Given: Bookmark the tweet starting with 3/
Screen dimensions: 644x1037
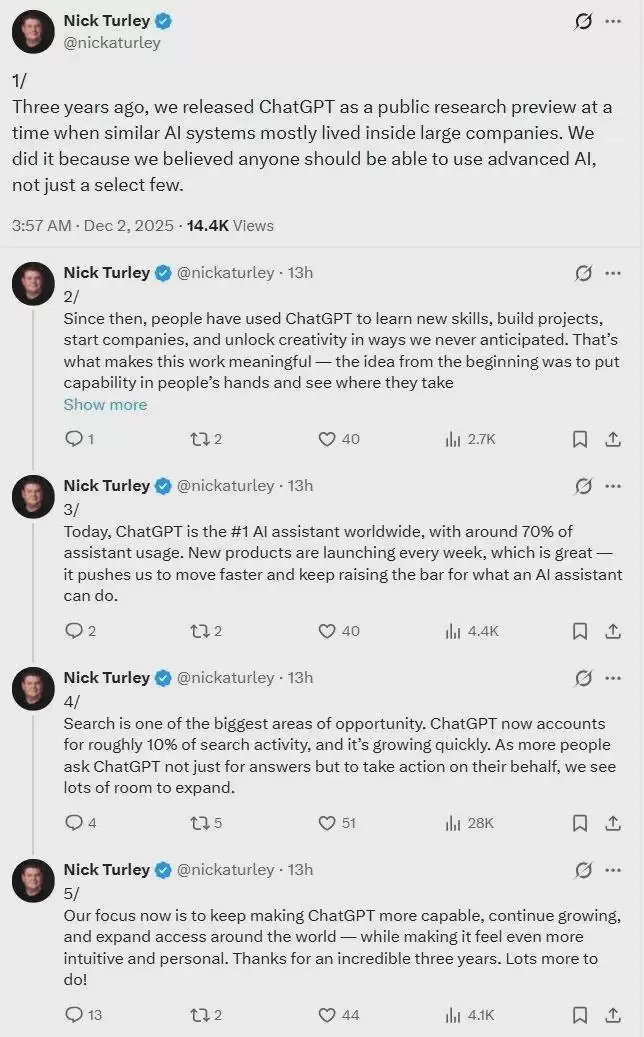Looking at the screenshot, I should (x=579, y=631).
